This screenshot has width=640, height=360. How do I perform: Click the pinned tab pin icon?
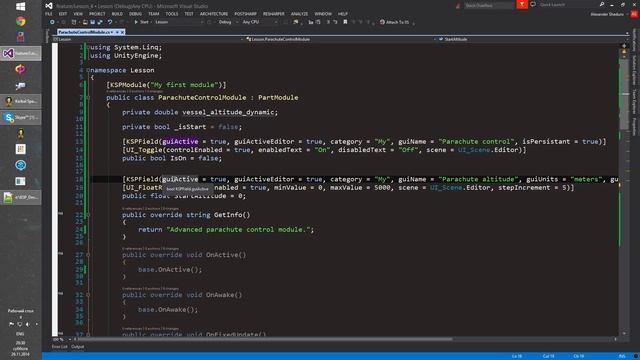click(117, 32)
